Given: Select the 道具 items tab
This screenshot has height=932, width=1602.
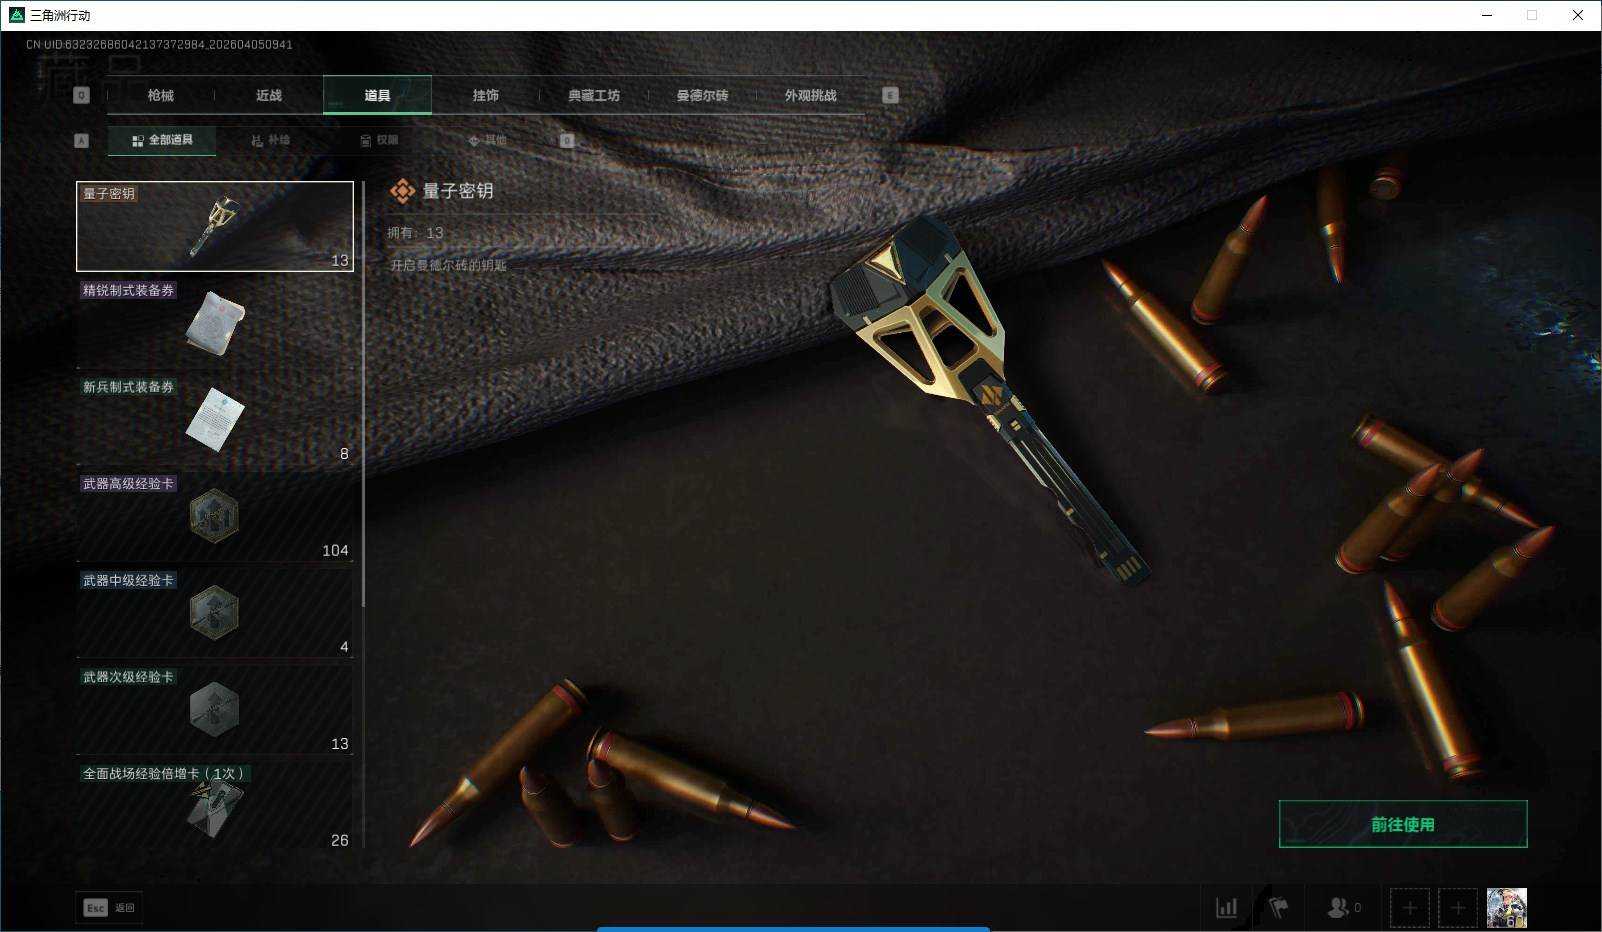Looking at the screenshot, I should point(377,95).
